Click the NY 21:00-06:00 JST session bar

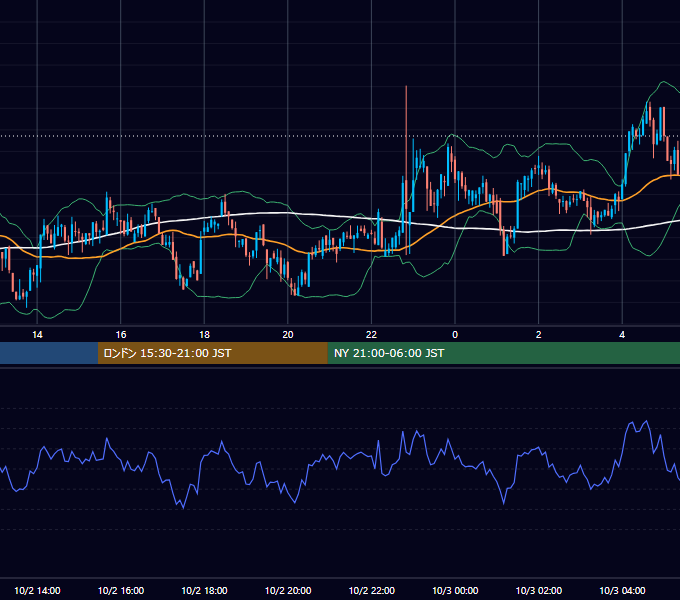503,353
